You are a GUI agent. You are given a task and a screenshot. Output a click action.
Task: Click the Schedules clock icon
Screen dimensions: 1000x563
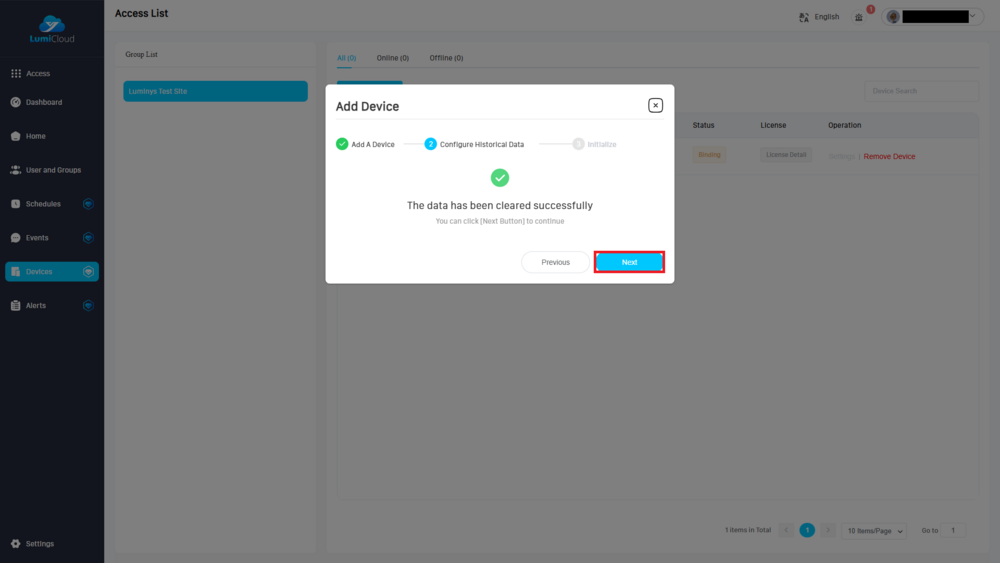(16, 204)
